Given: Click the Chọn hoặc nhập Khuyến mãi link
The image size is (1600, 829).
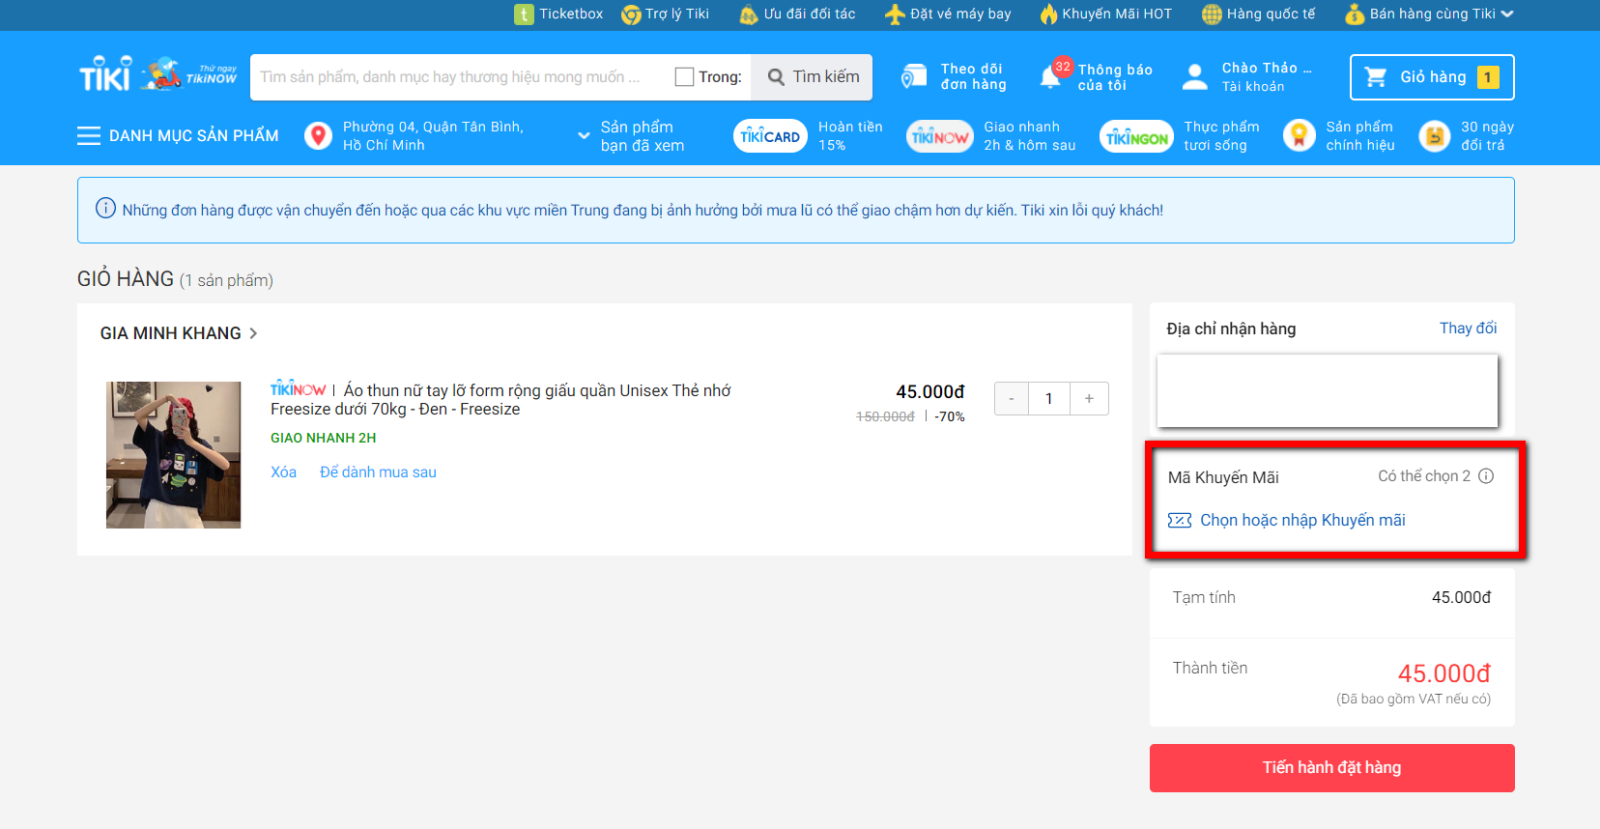Looking at the screenshot, I should point(1302,520).
